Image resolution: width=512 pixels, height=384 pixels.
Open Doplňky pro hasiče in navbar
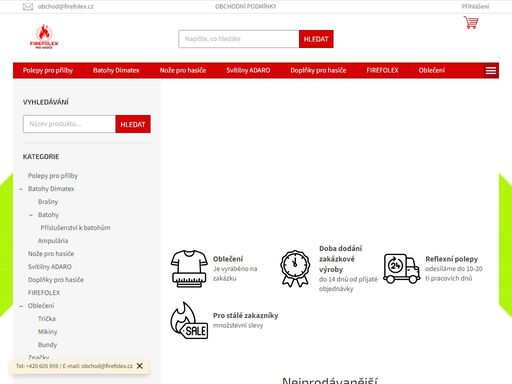click(x=318, y=70)
